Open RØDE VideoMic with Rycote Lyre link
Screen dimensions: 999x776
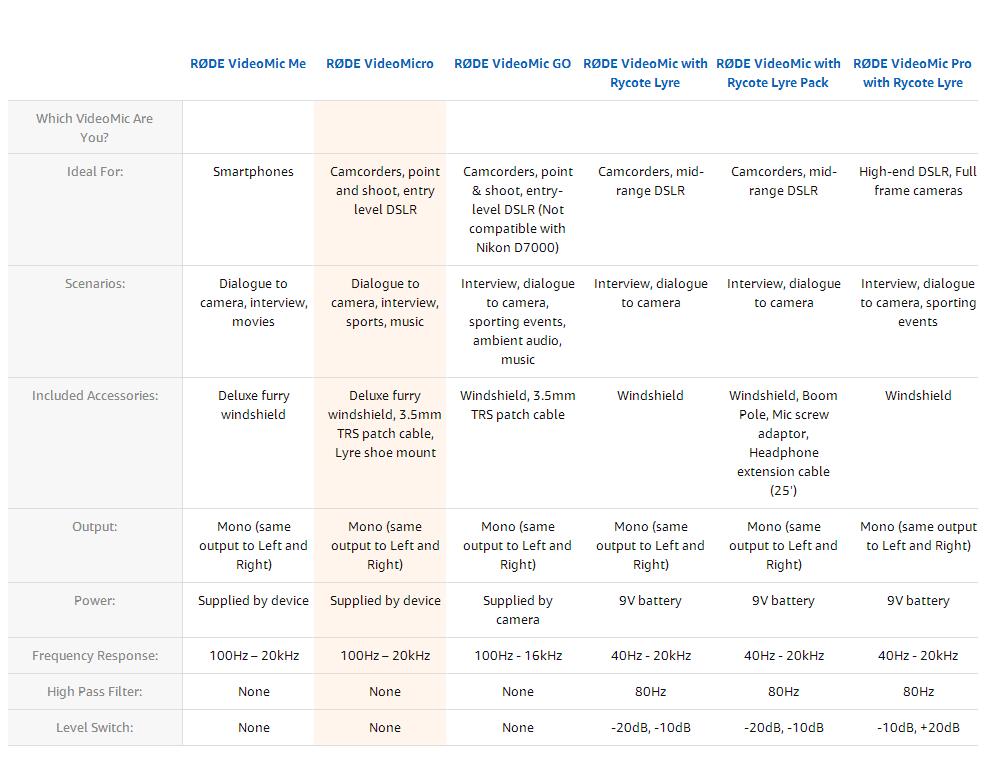645,73
